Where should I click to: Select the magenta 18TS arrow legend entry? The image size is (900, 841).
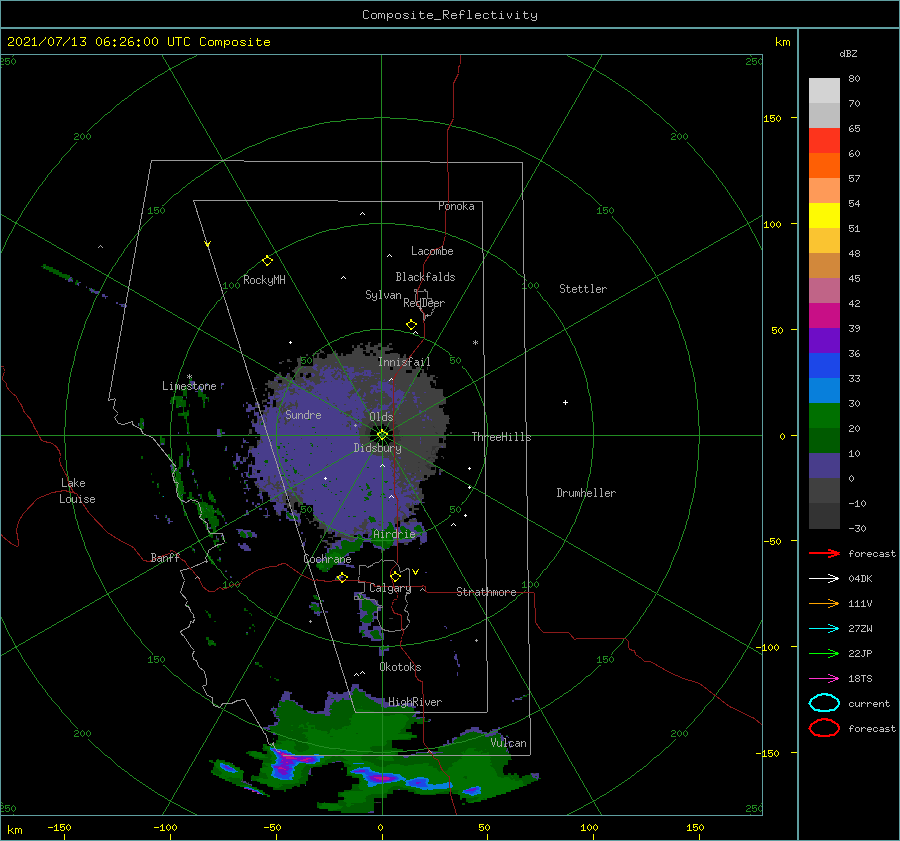coord(824,679)
